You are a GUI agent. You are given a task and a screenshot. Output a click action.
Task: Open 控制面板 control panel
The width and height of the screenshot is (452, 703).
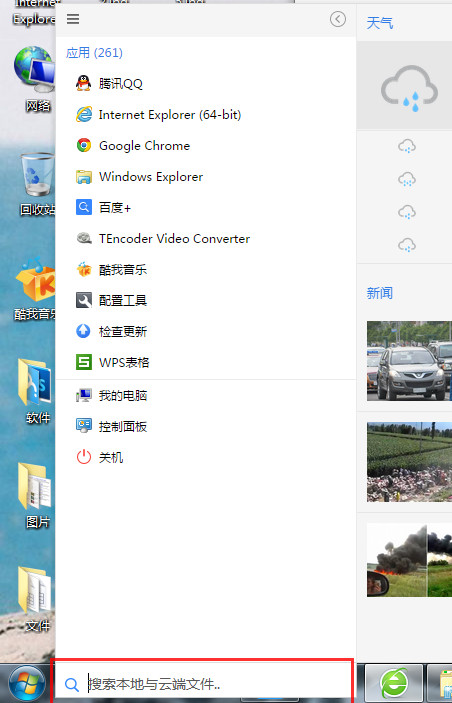point(206,426)
